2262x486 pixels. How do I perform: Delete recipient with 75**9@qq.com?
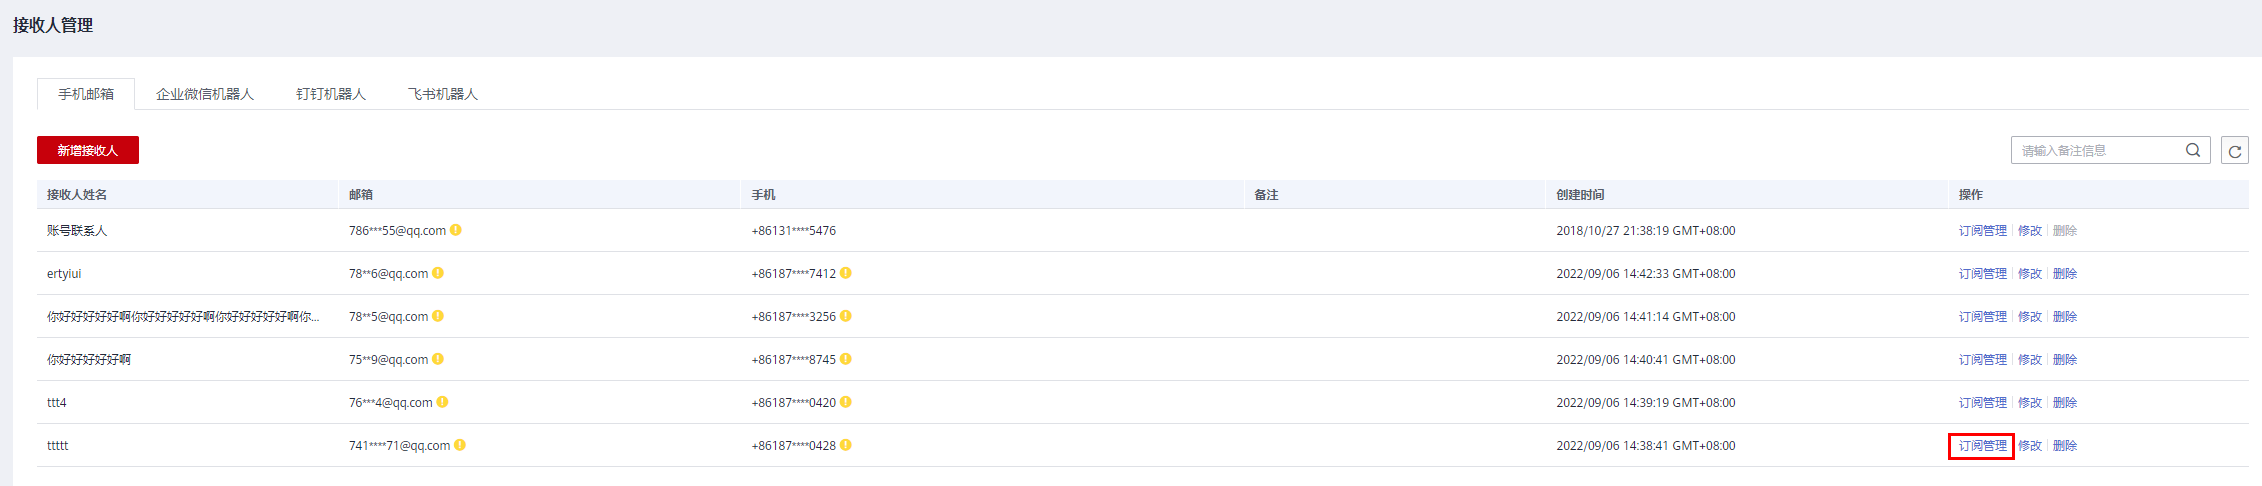point(2065,360)
